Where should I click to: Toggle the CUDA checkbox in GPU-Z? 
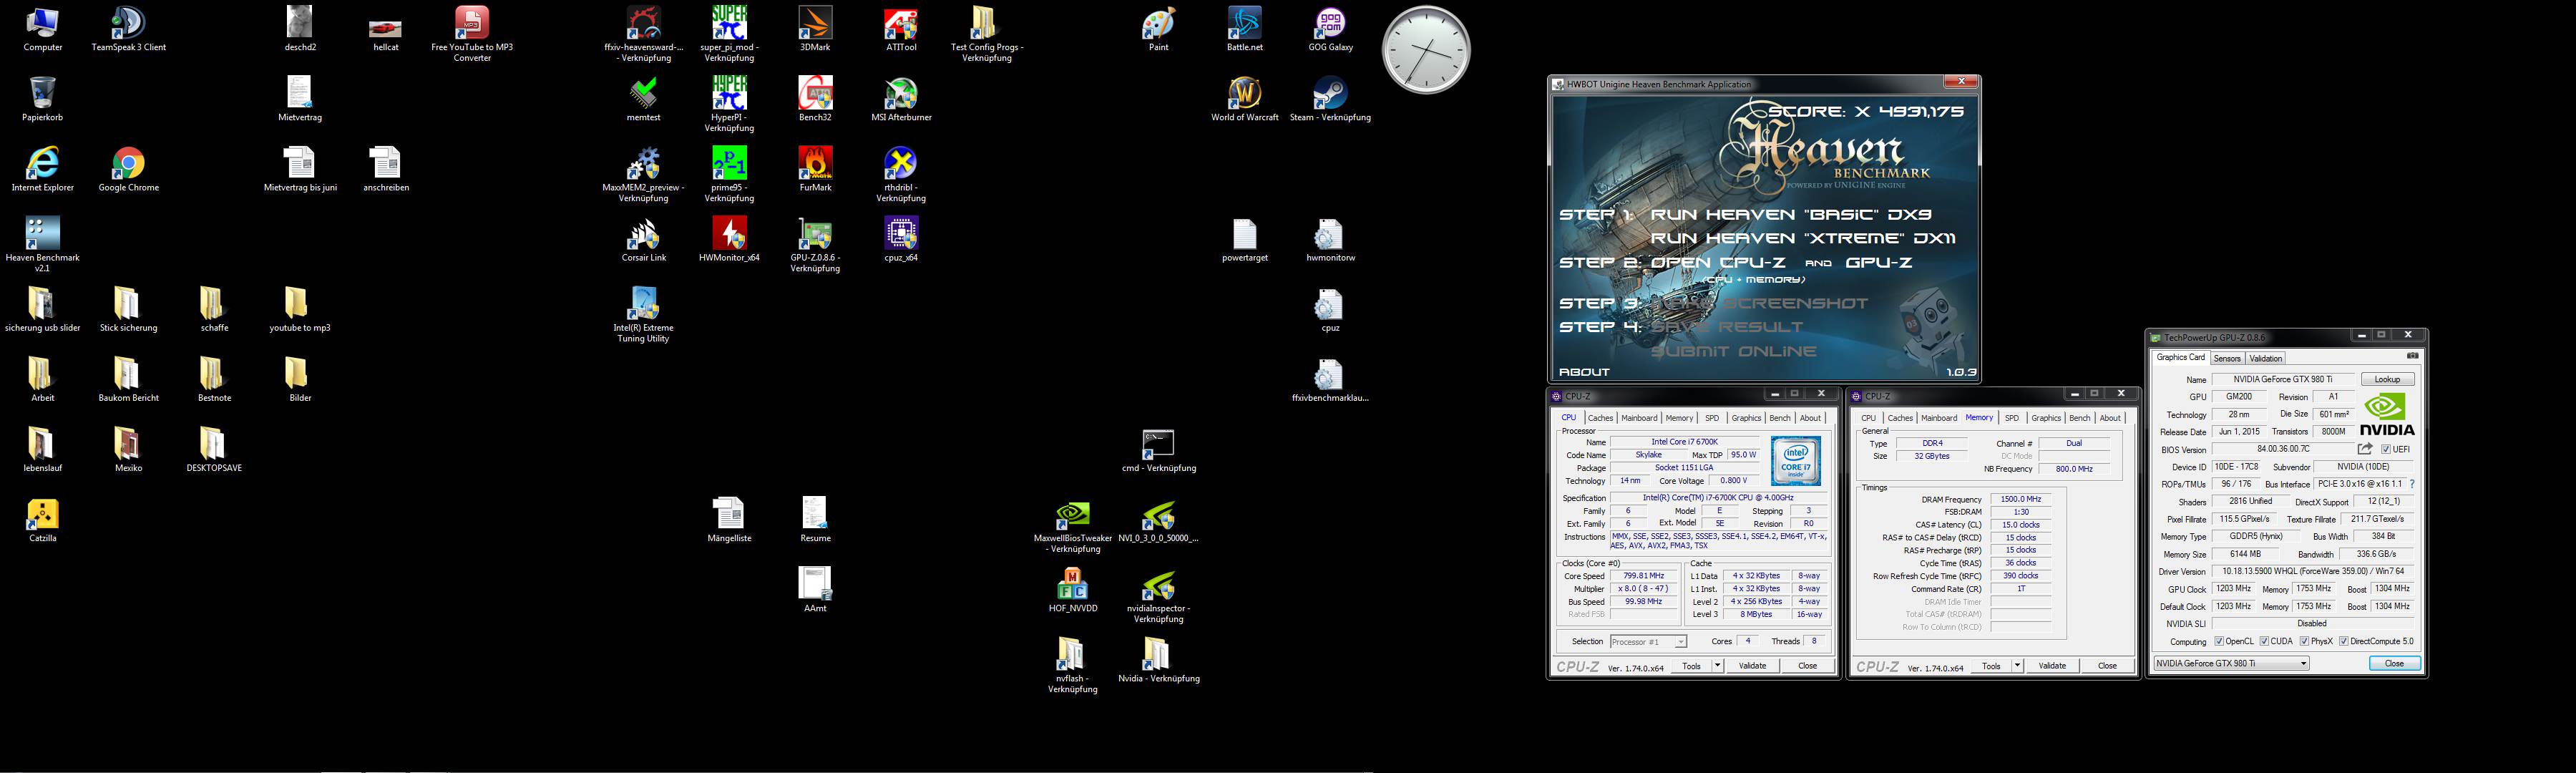click(2265, 641)
